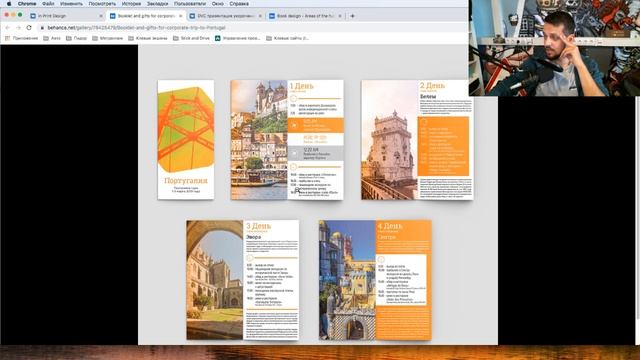Open the Stick and Drive bookmark folder
This screenshot has width=640, height=360.
point(191,38)
